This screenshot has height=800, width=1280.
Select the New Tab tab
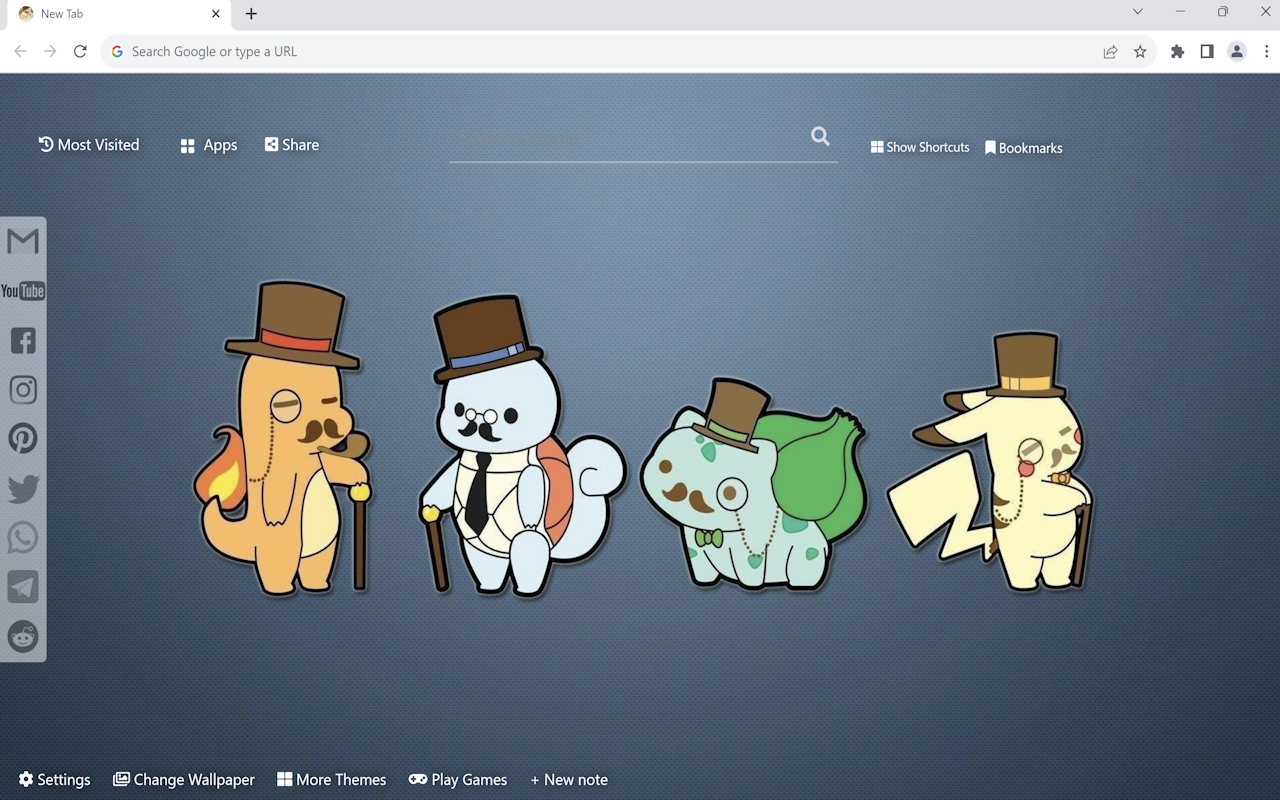[x=116, y=15]
